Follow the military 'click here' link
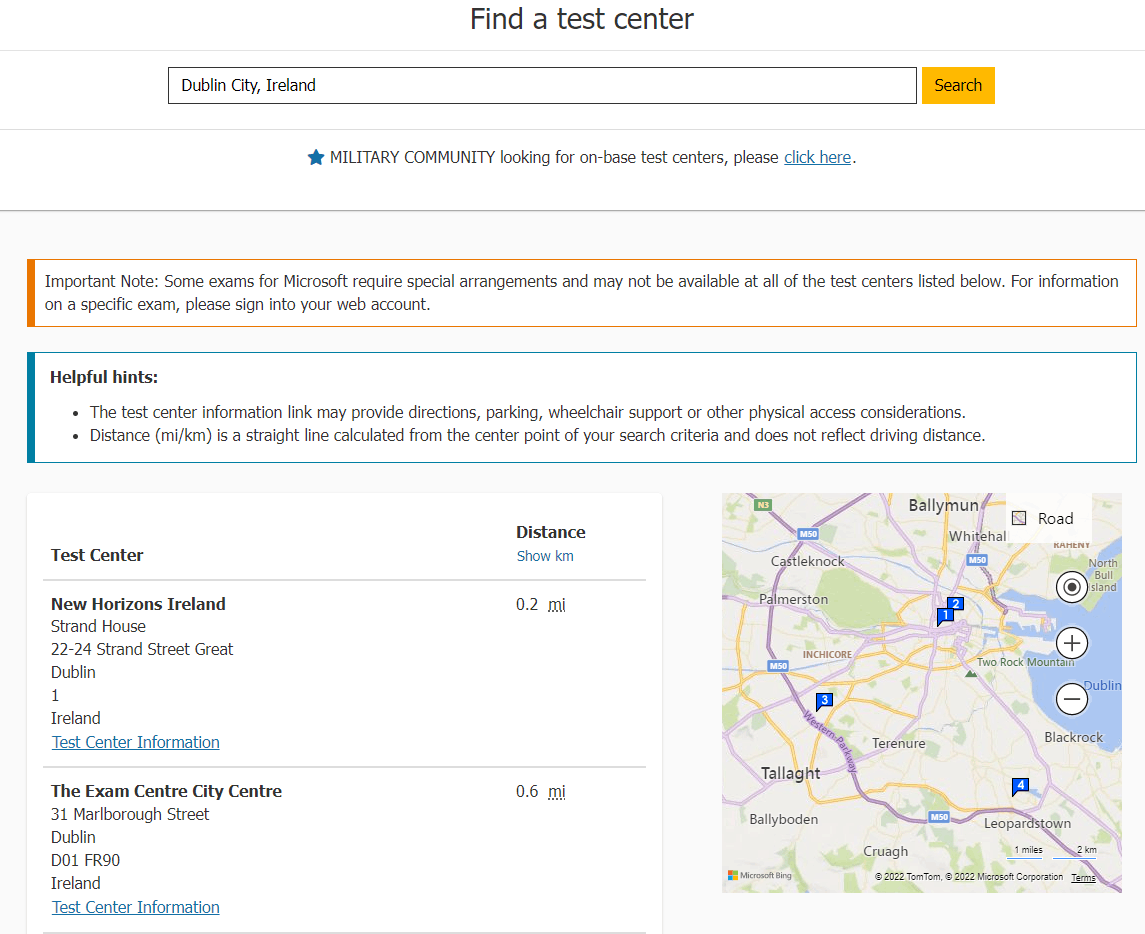Image resolution: width=1145 pixels, height=934 pixels. tap(817, 157)
